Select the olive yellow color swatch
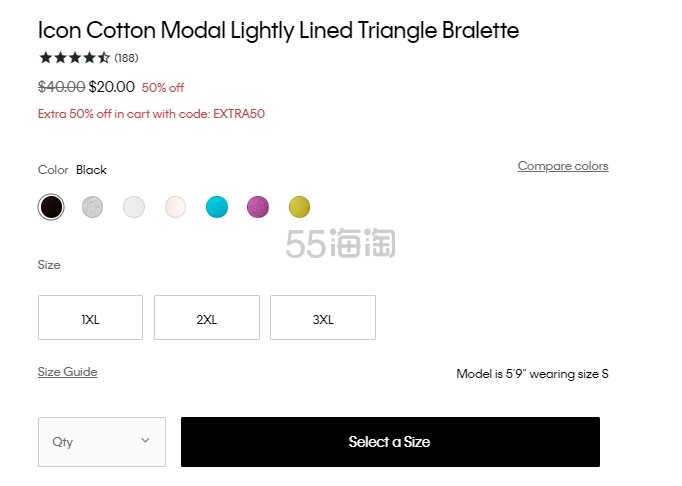This screenshot has width=682, height=486. coord(299,207)
